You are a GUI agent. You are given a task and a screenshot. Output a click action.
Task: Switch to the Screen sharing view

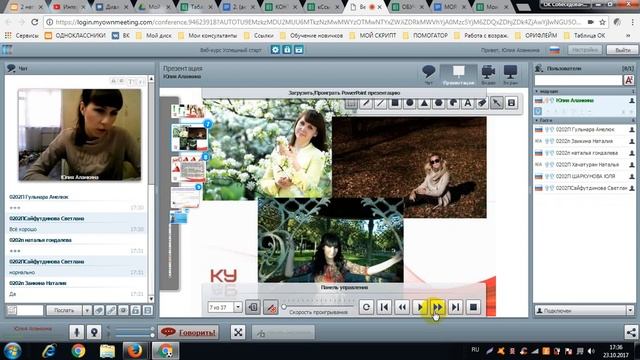point(510,75)
